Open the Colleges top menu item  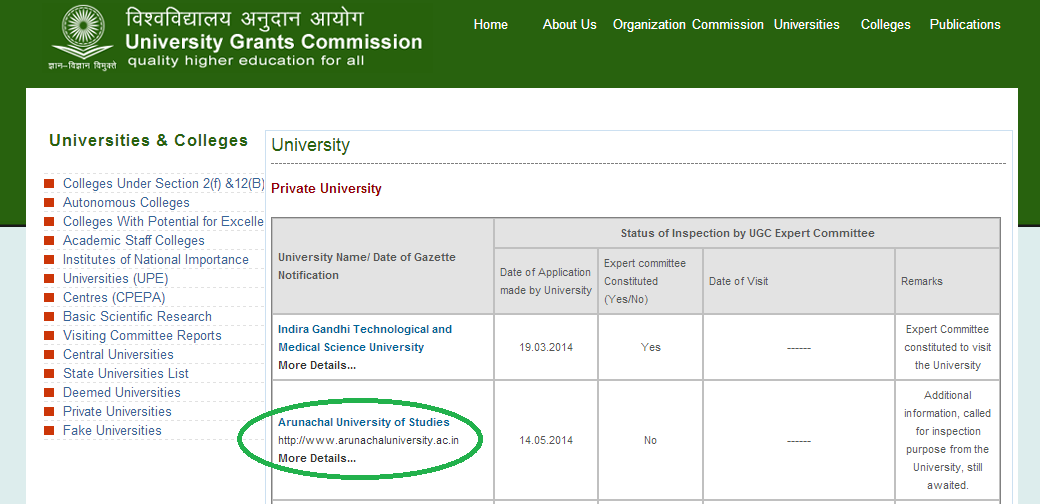pos(885,24)
